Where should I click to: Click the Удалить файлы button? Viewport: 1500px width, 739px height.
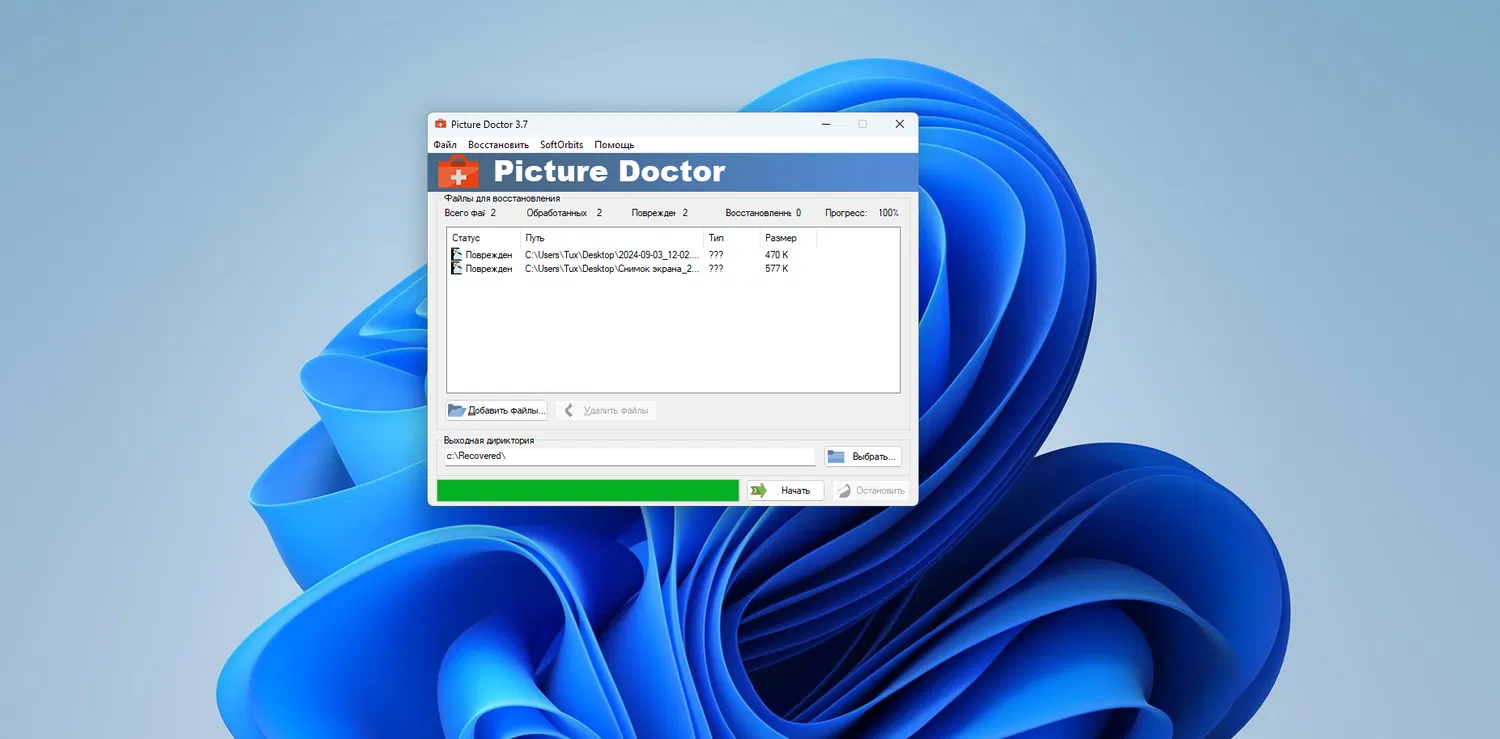pos(606,410)
